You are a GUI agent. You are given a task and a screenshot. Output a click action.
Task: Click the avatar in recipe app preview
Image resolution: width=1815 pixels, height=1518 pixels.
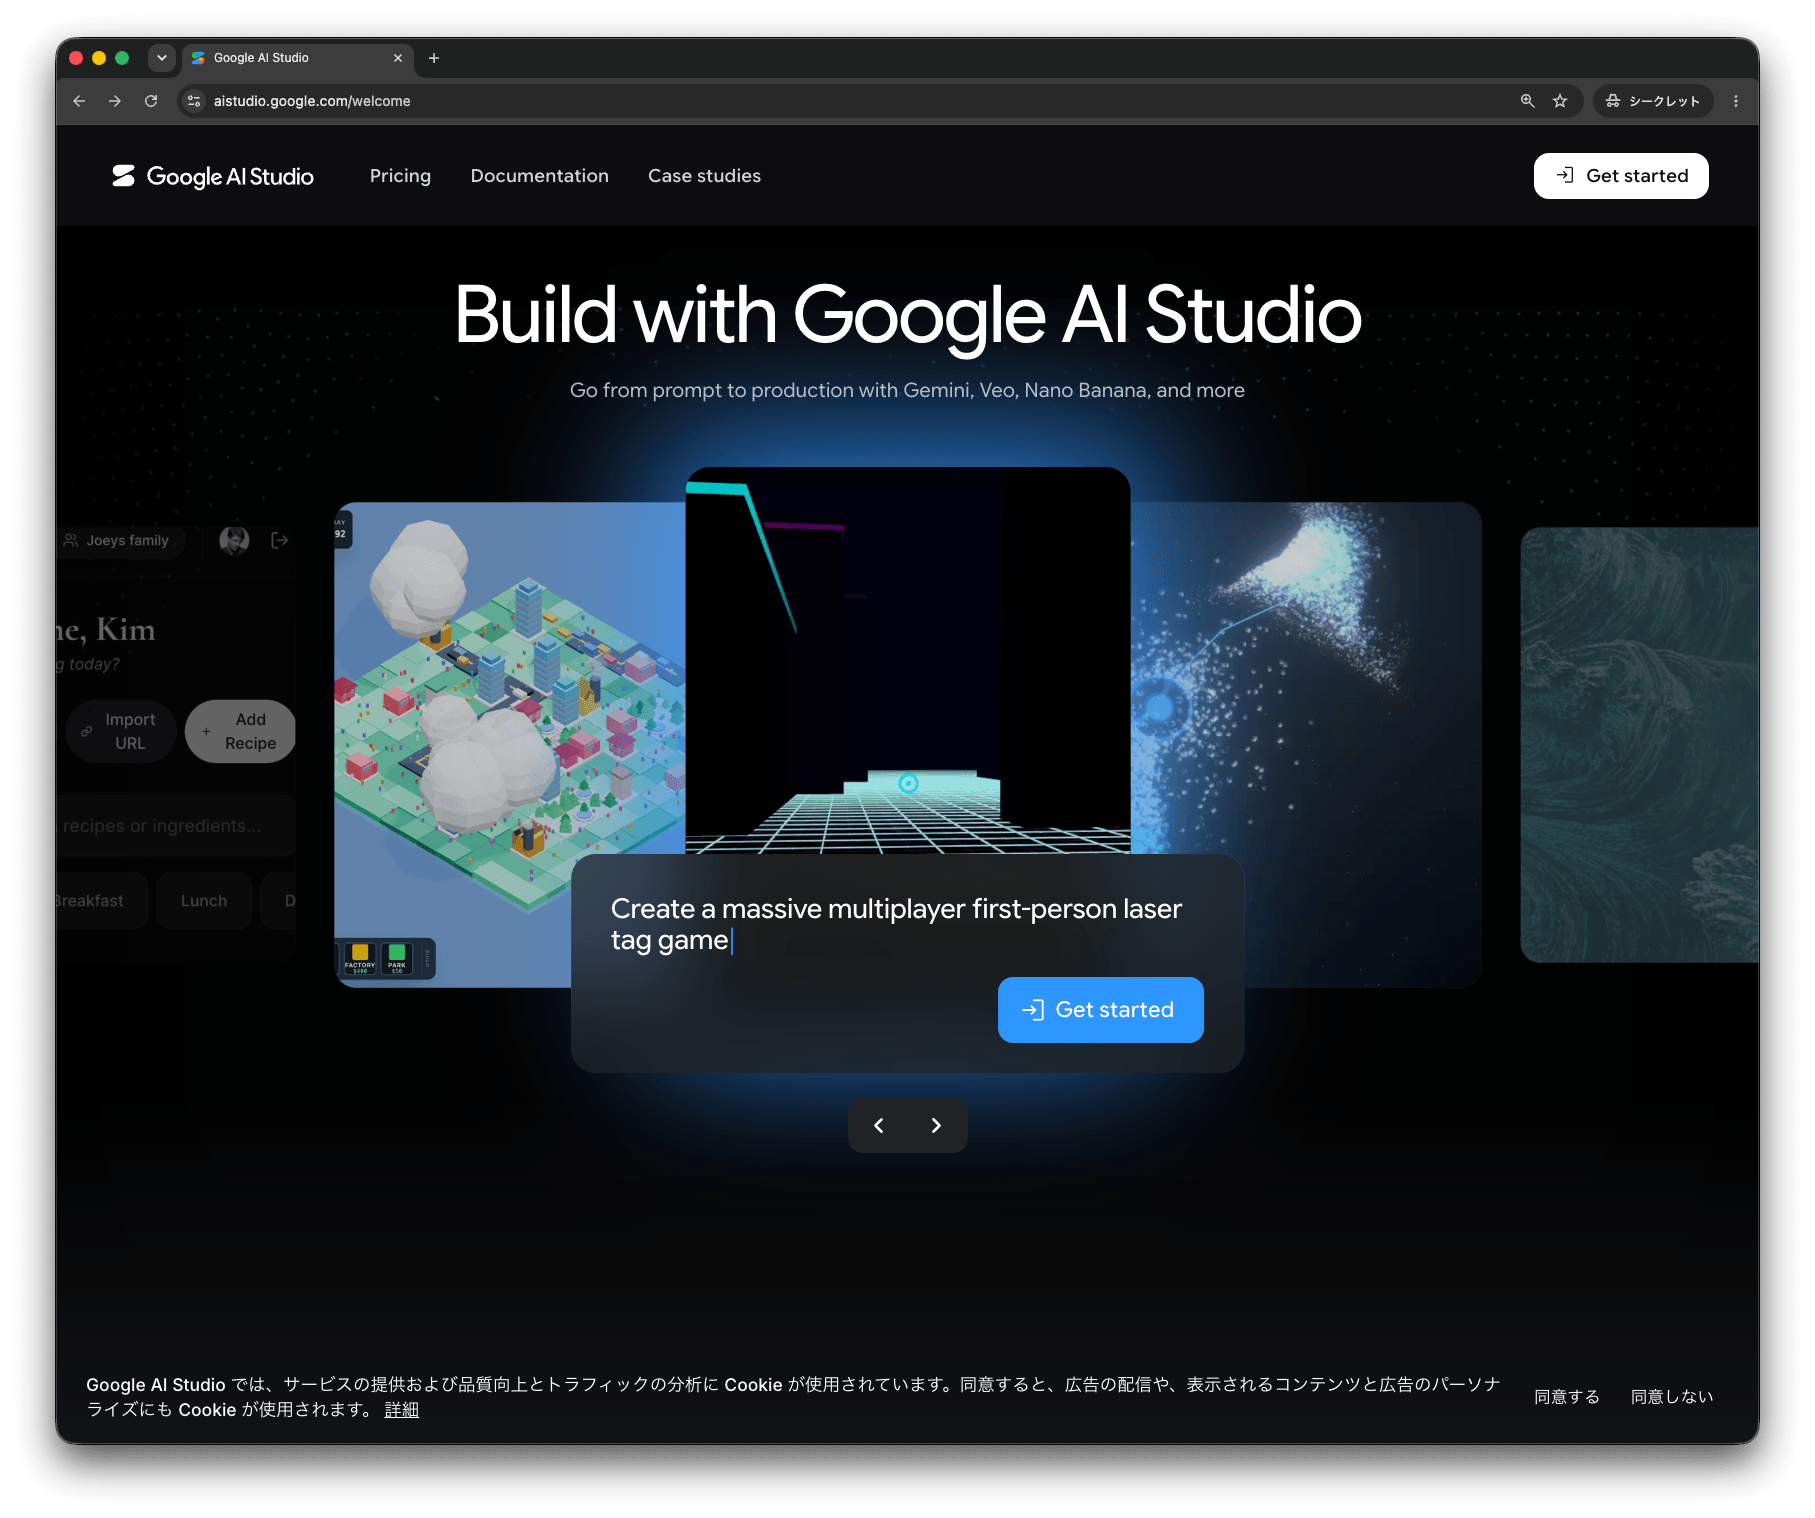tap(234, 541)
